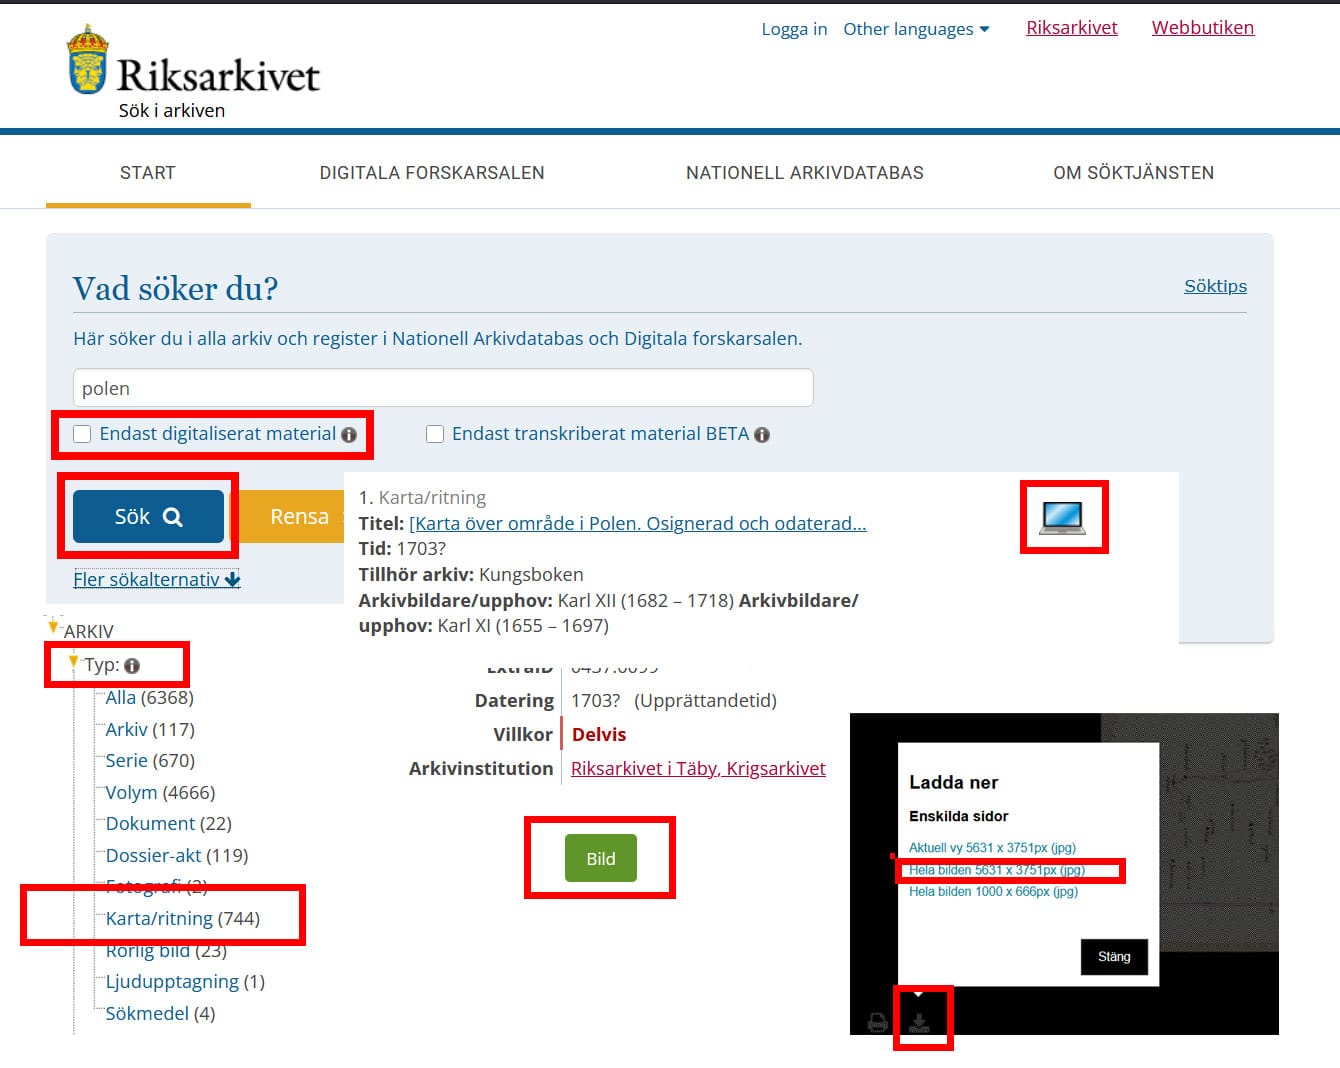Click the laptop digitized-material icon
1340x1068 pixels.
pyautogui.click(x=1062, y=517)
